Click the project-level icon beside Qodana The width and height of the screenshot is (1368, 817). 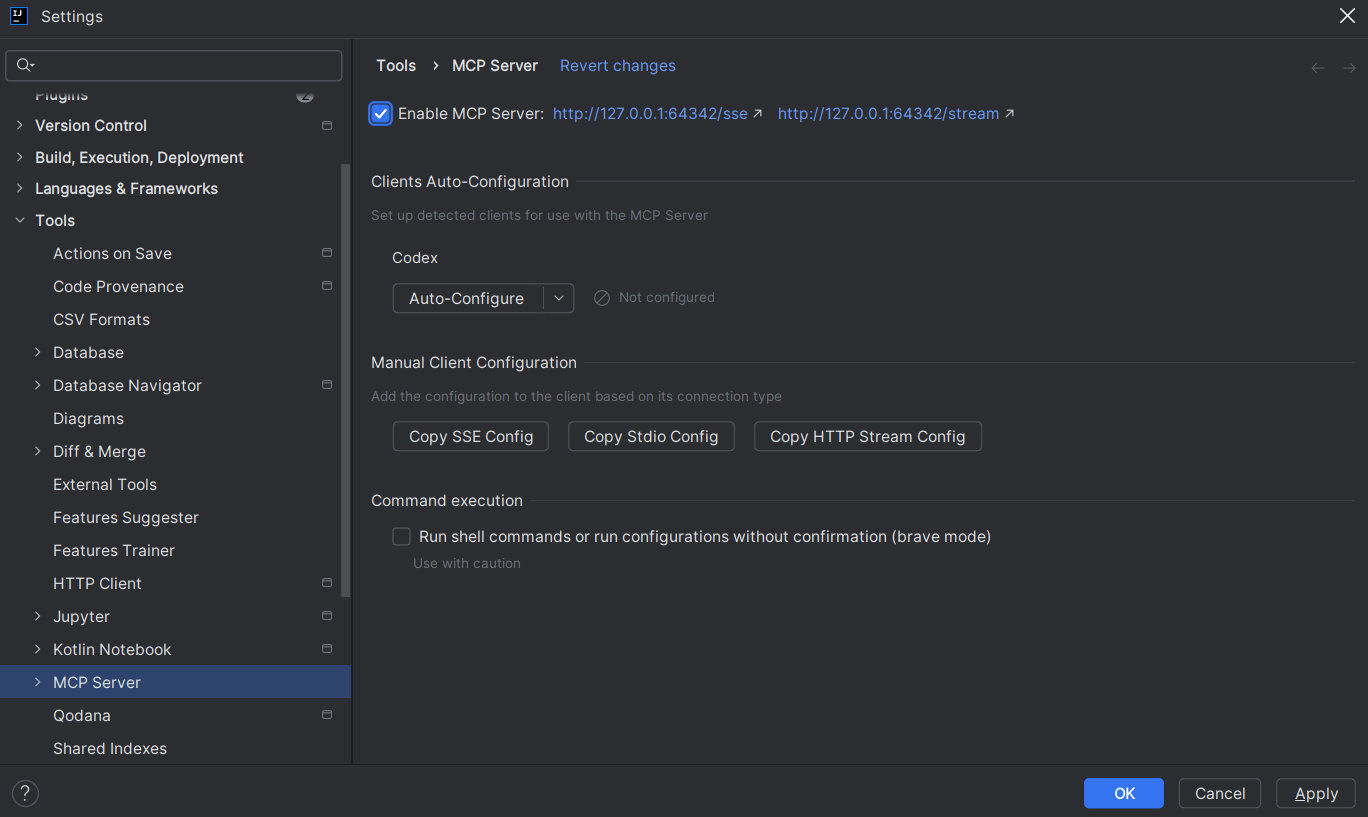[x=327, y=716]
